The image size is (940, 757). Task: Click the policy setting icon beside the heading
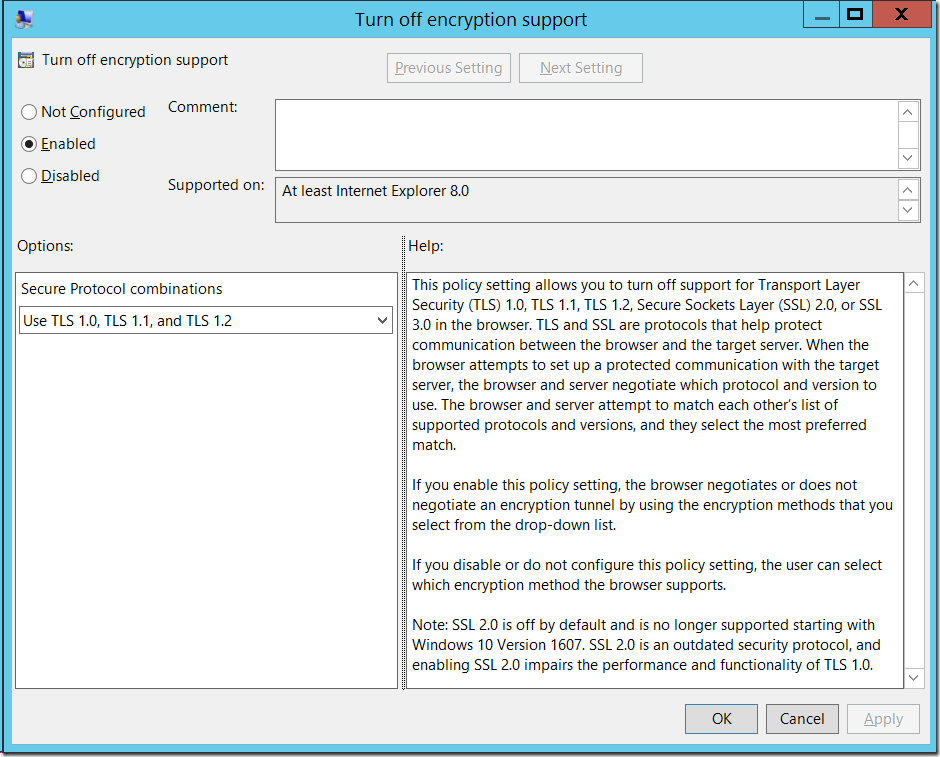(x=26, y=60)
